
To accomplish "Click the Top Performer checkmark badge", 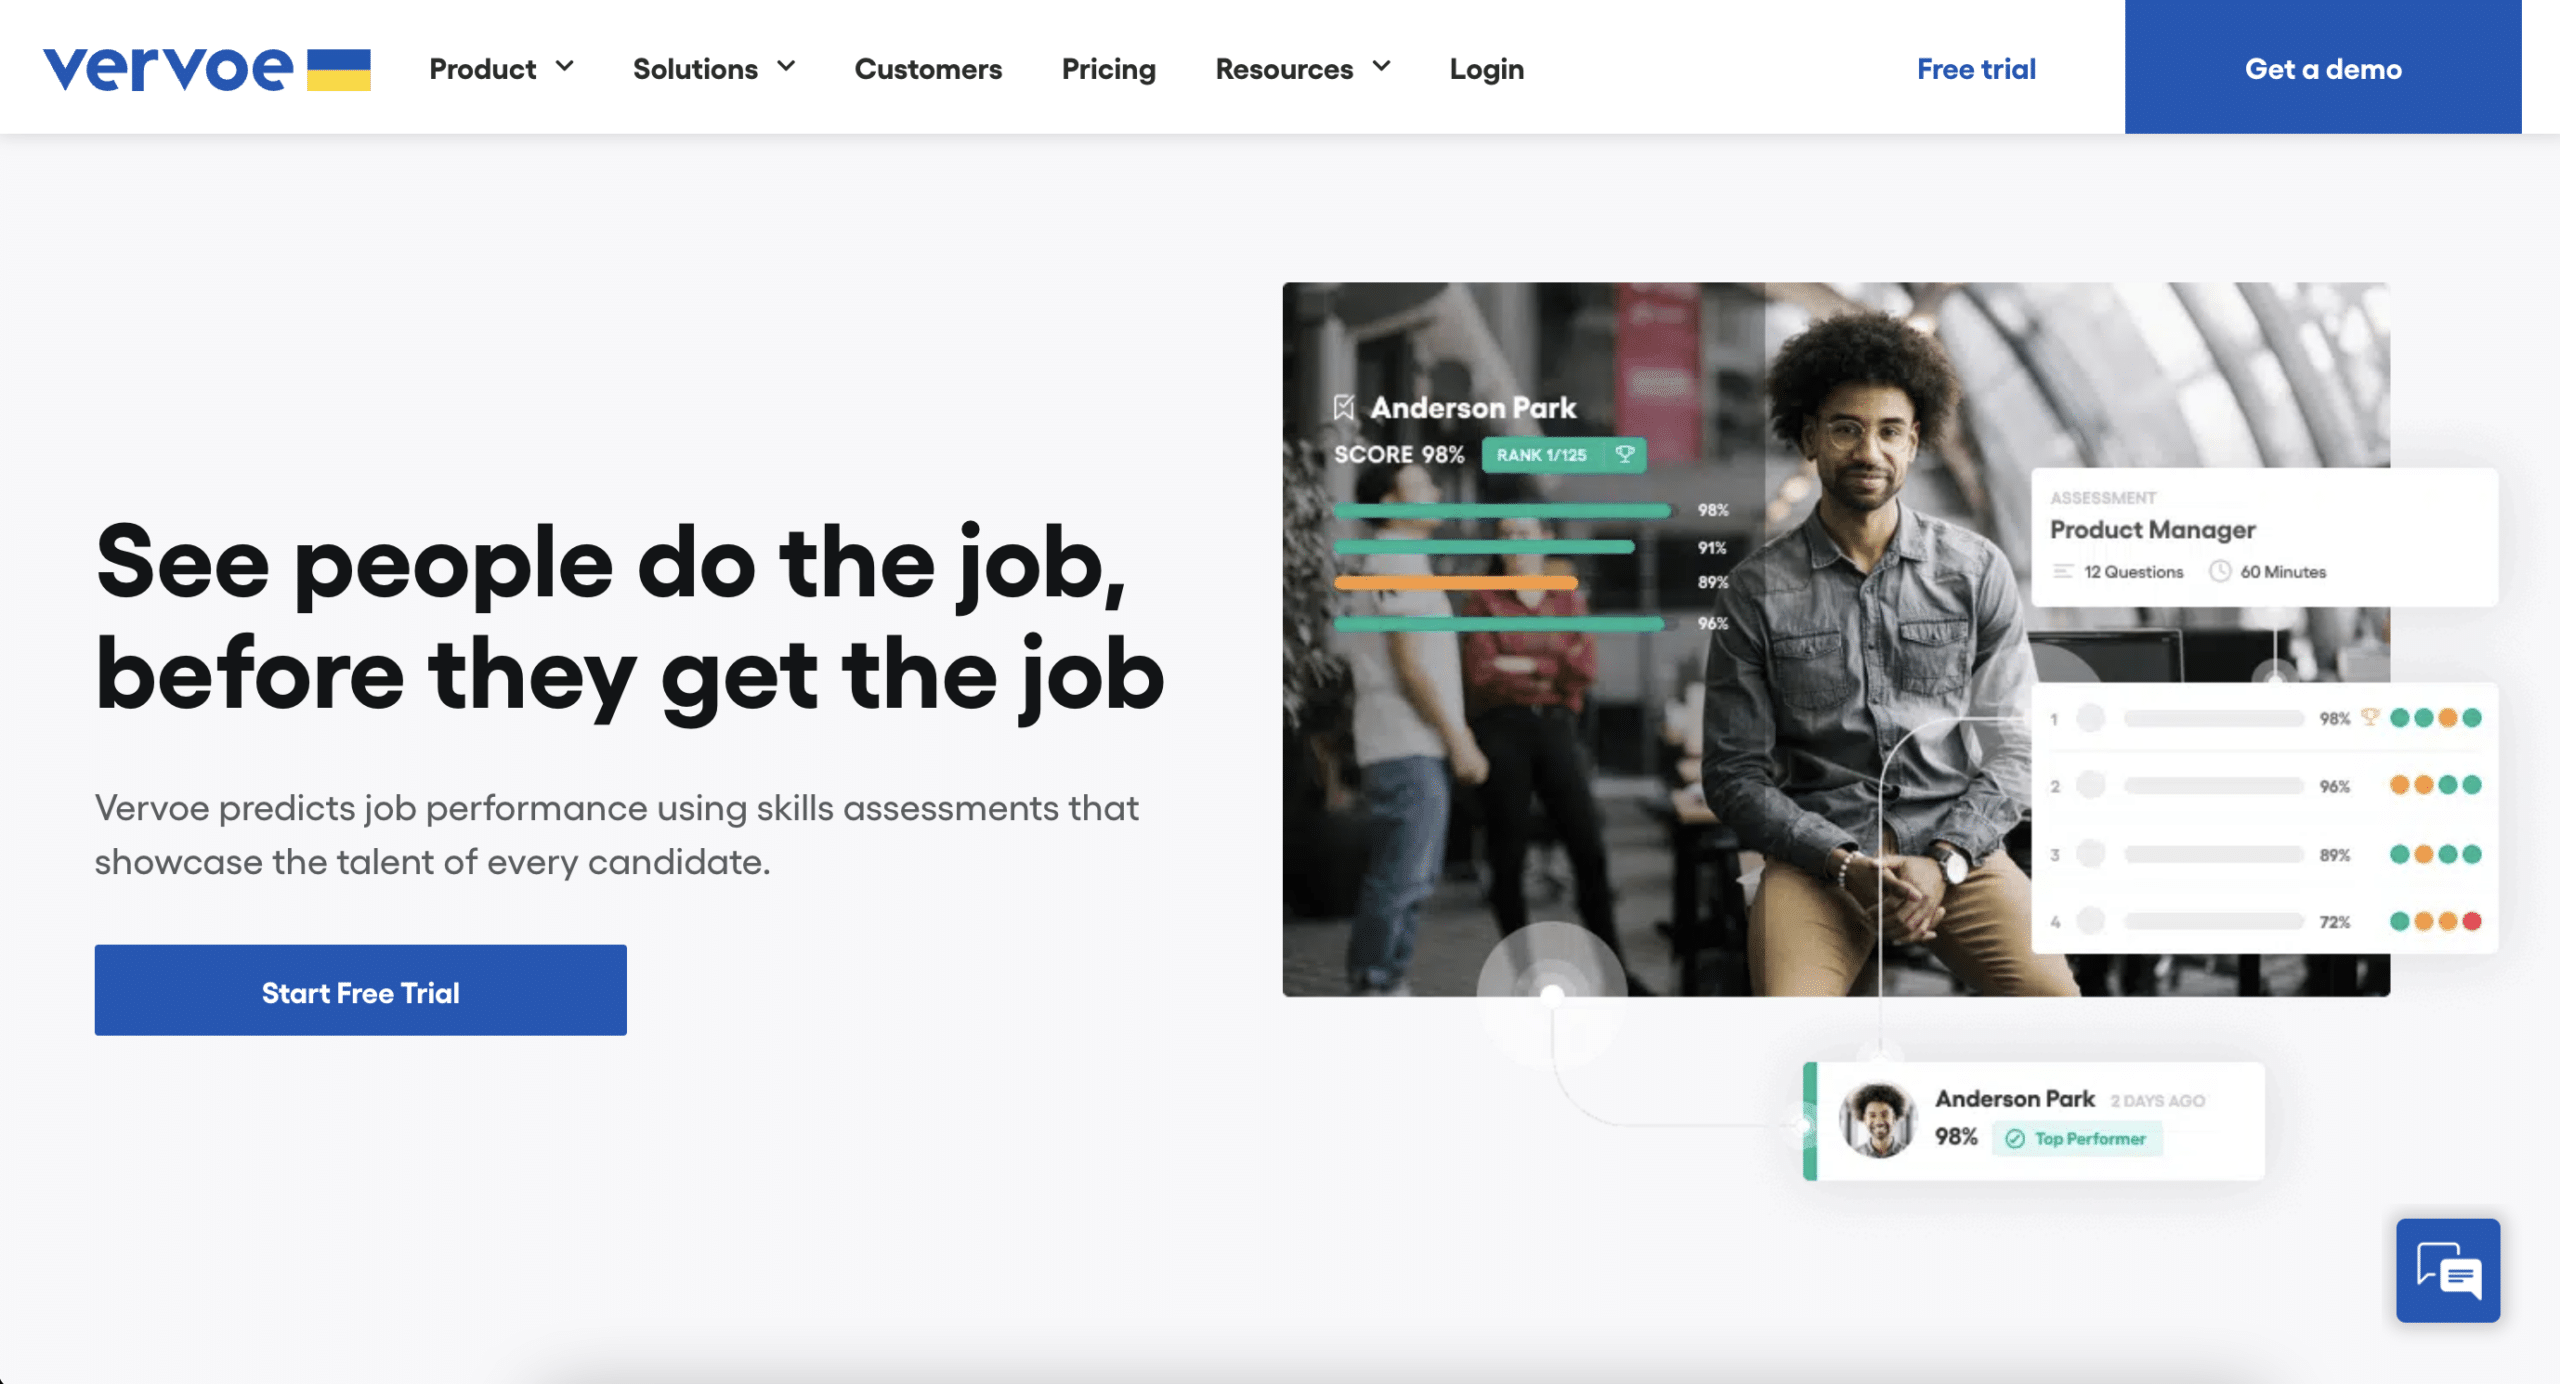I will point(2077,1139).
